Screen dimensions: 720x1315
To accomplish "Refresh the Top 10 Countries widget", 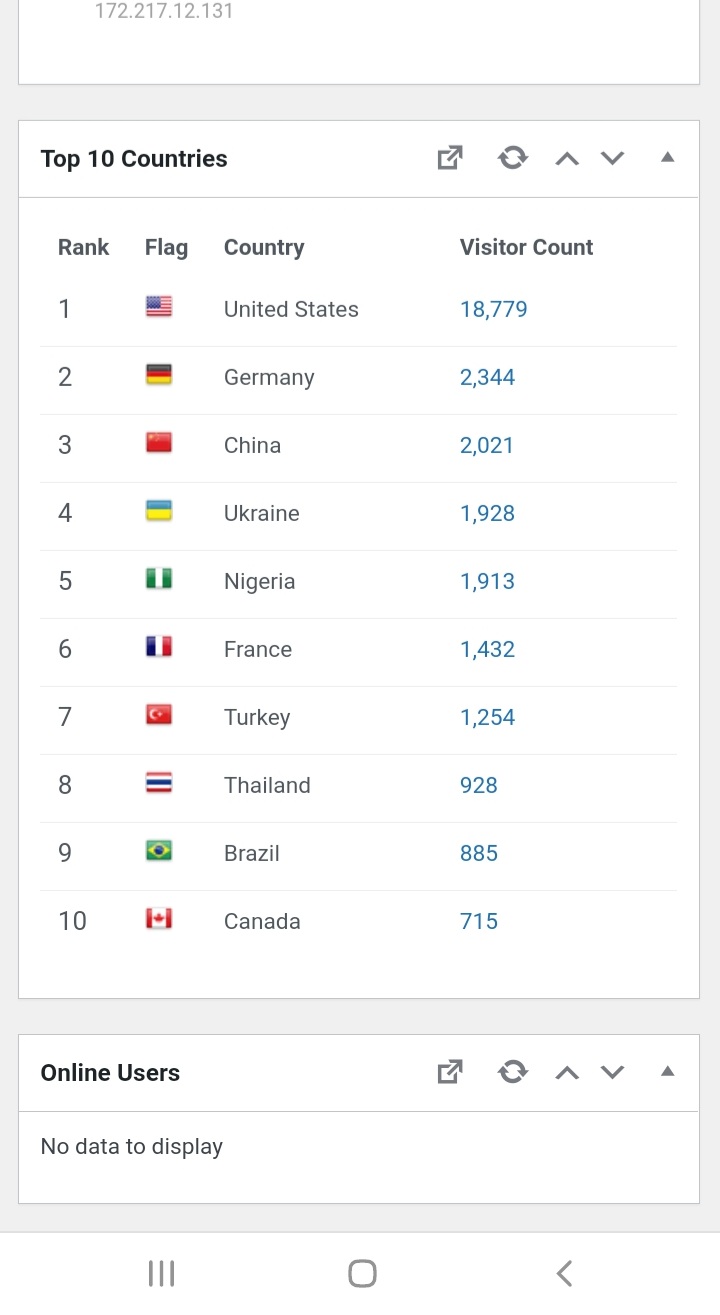I will [x=513, y=158].
